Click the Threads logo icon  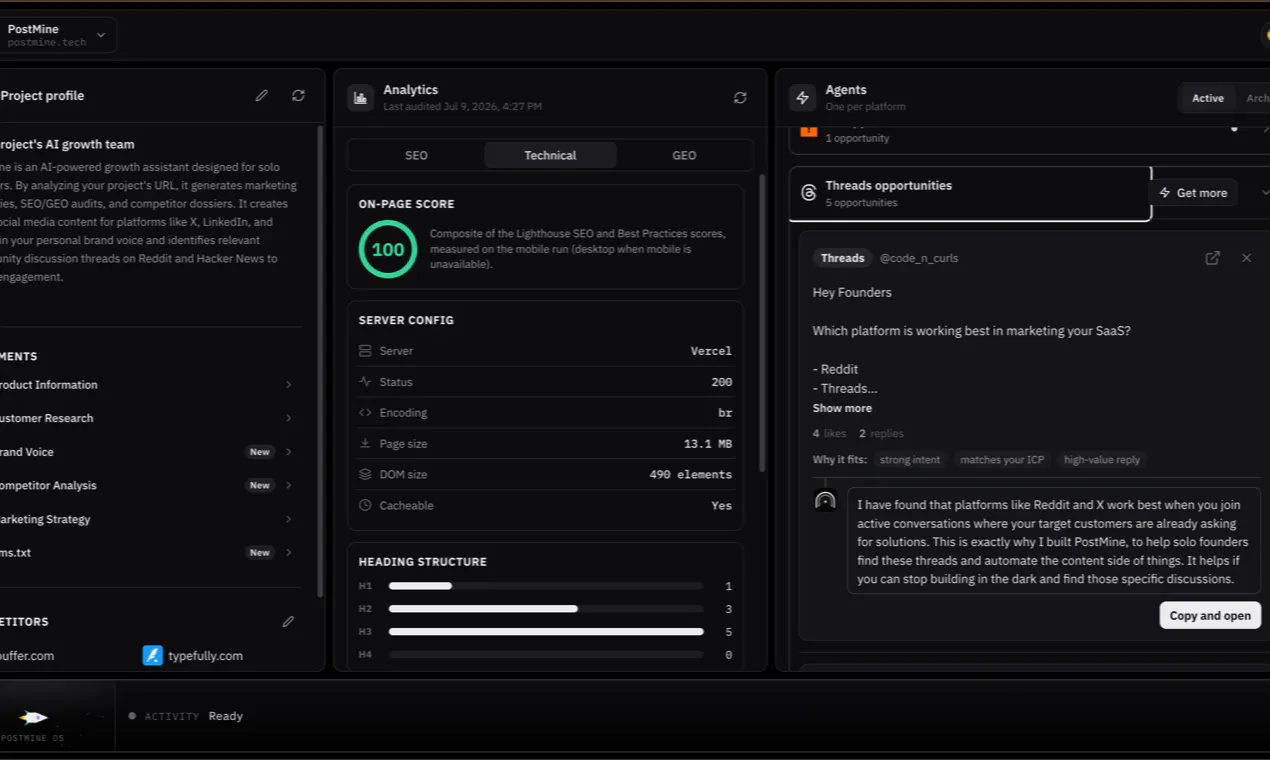coord(809,193)
